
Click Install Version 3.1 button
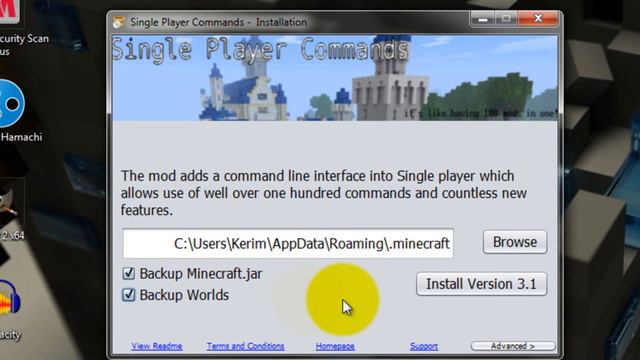pos(481,284)
